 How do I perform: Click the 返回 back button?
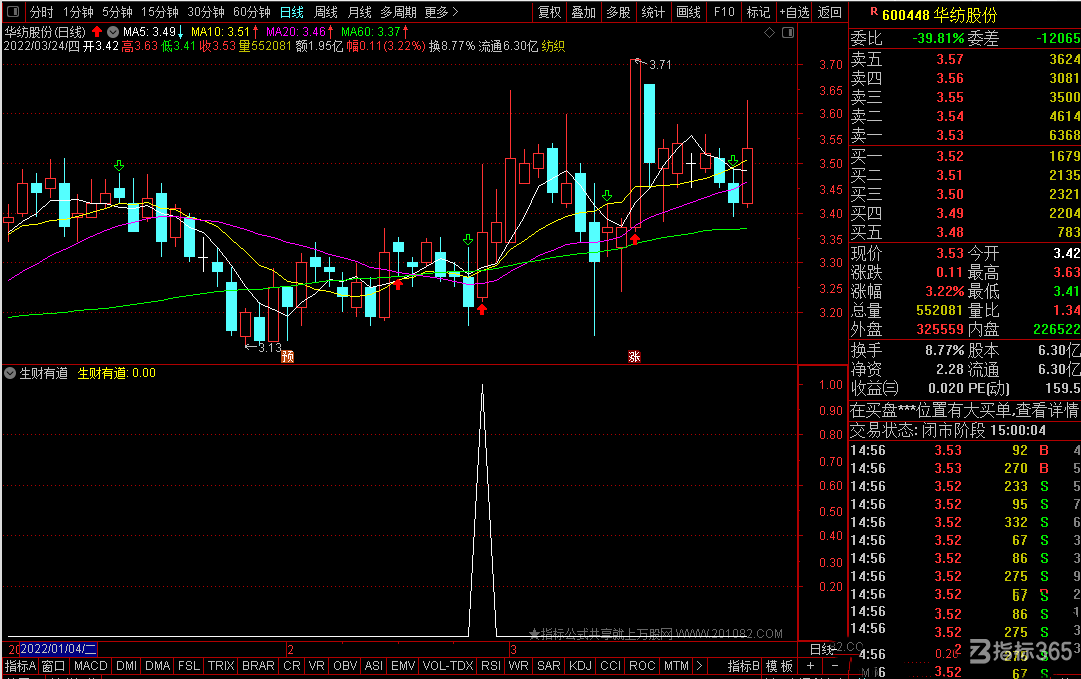pos(829,12)
